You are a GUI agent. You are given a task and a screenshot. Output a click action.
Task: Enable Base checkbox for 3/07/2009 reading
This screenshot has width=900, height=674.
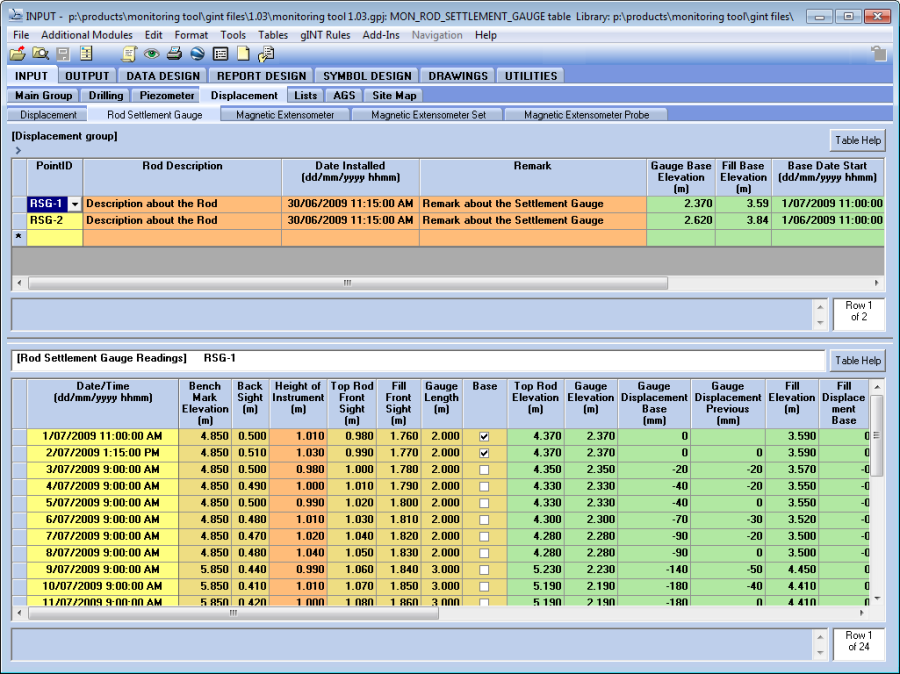click(485, 469)
